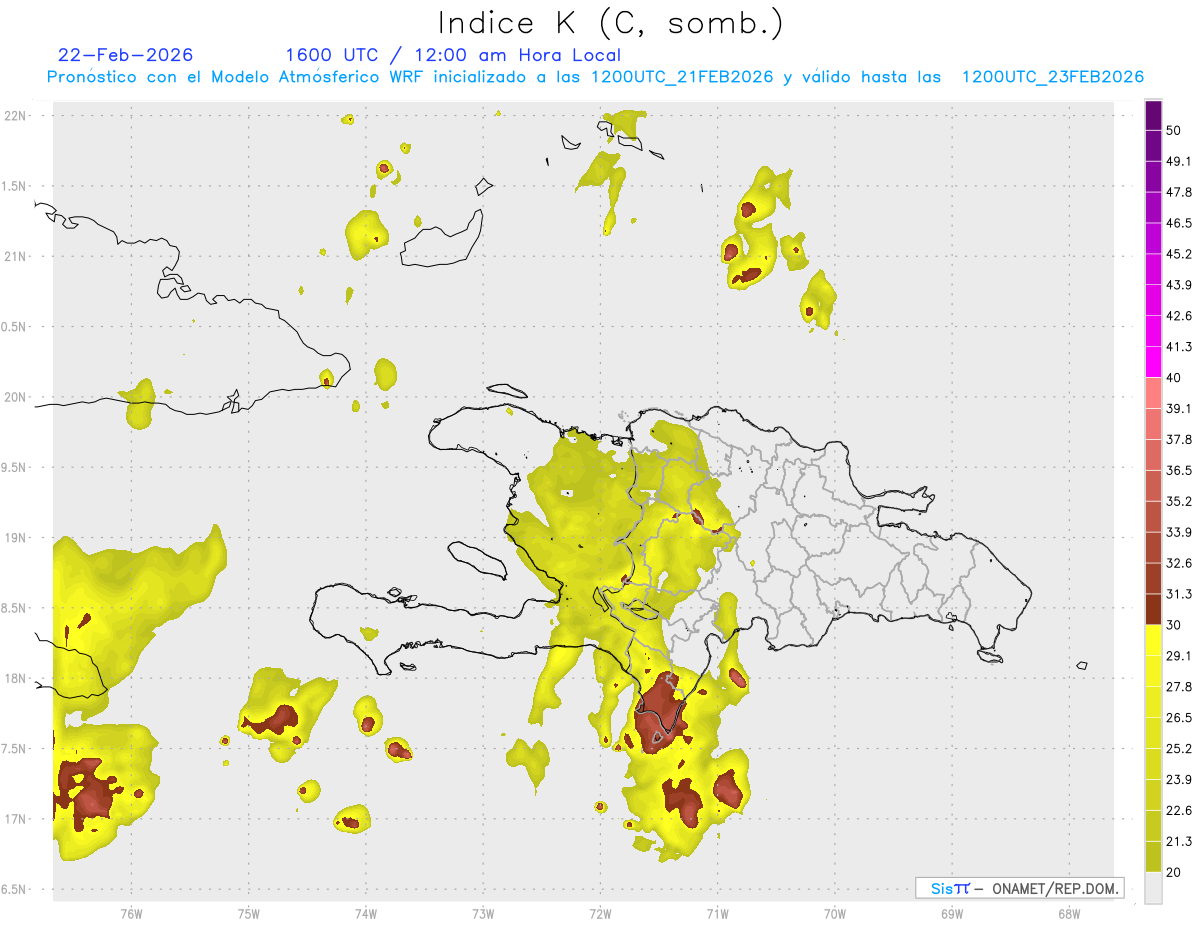Click the '42.6' legend value
1200x927 pixels.
1179,316
